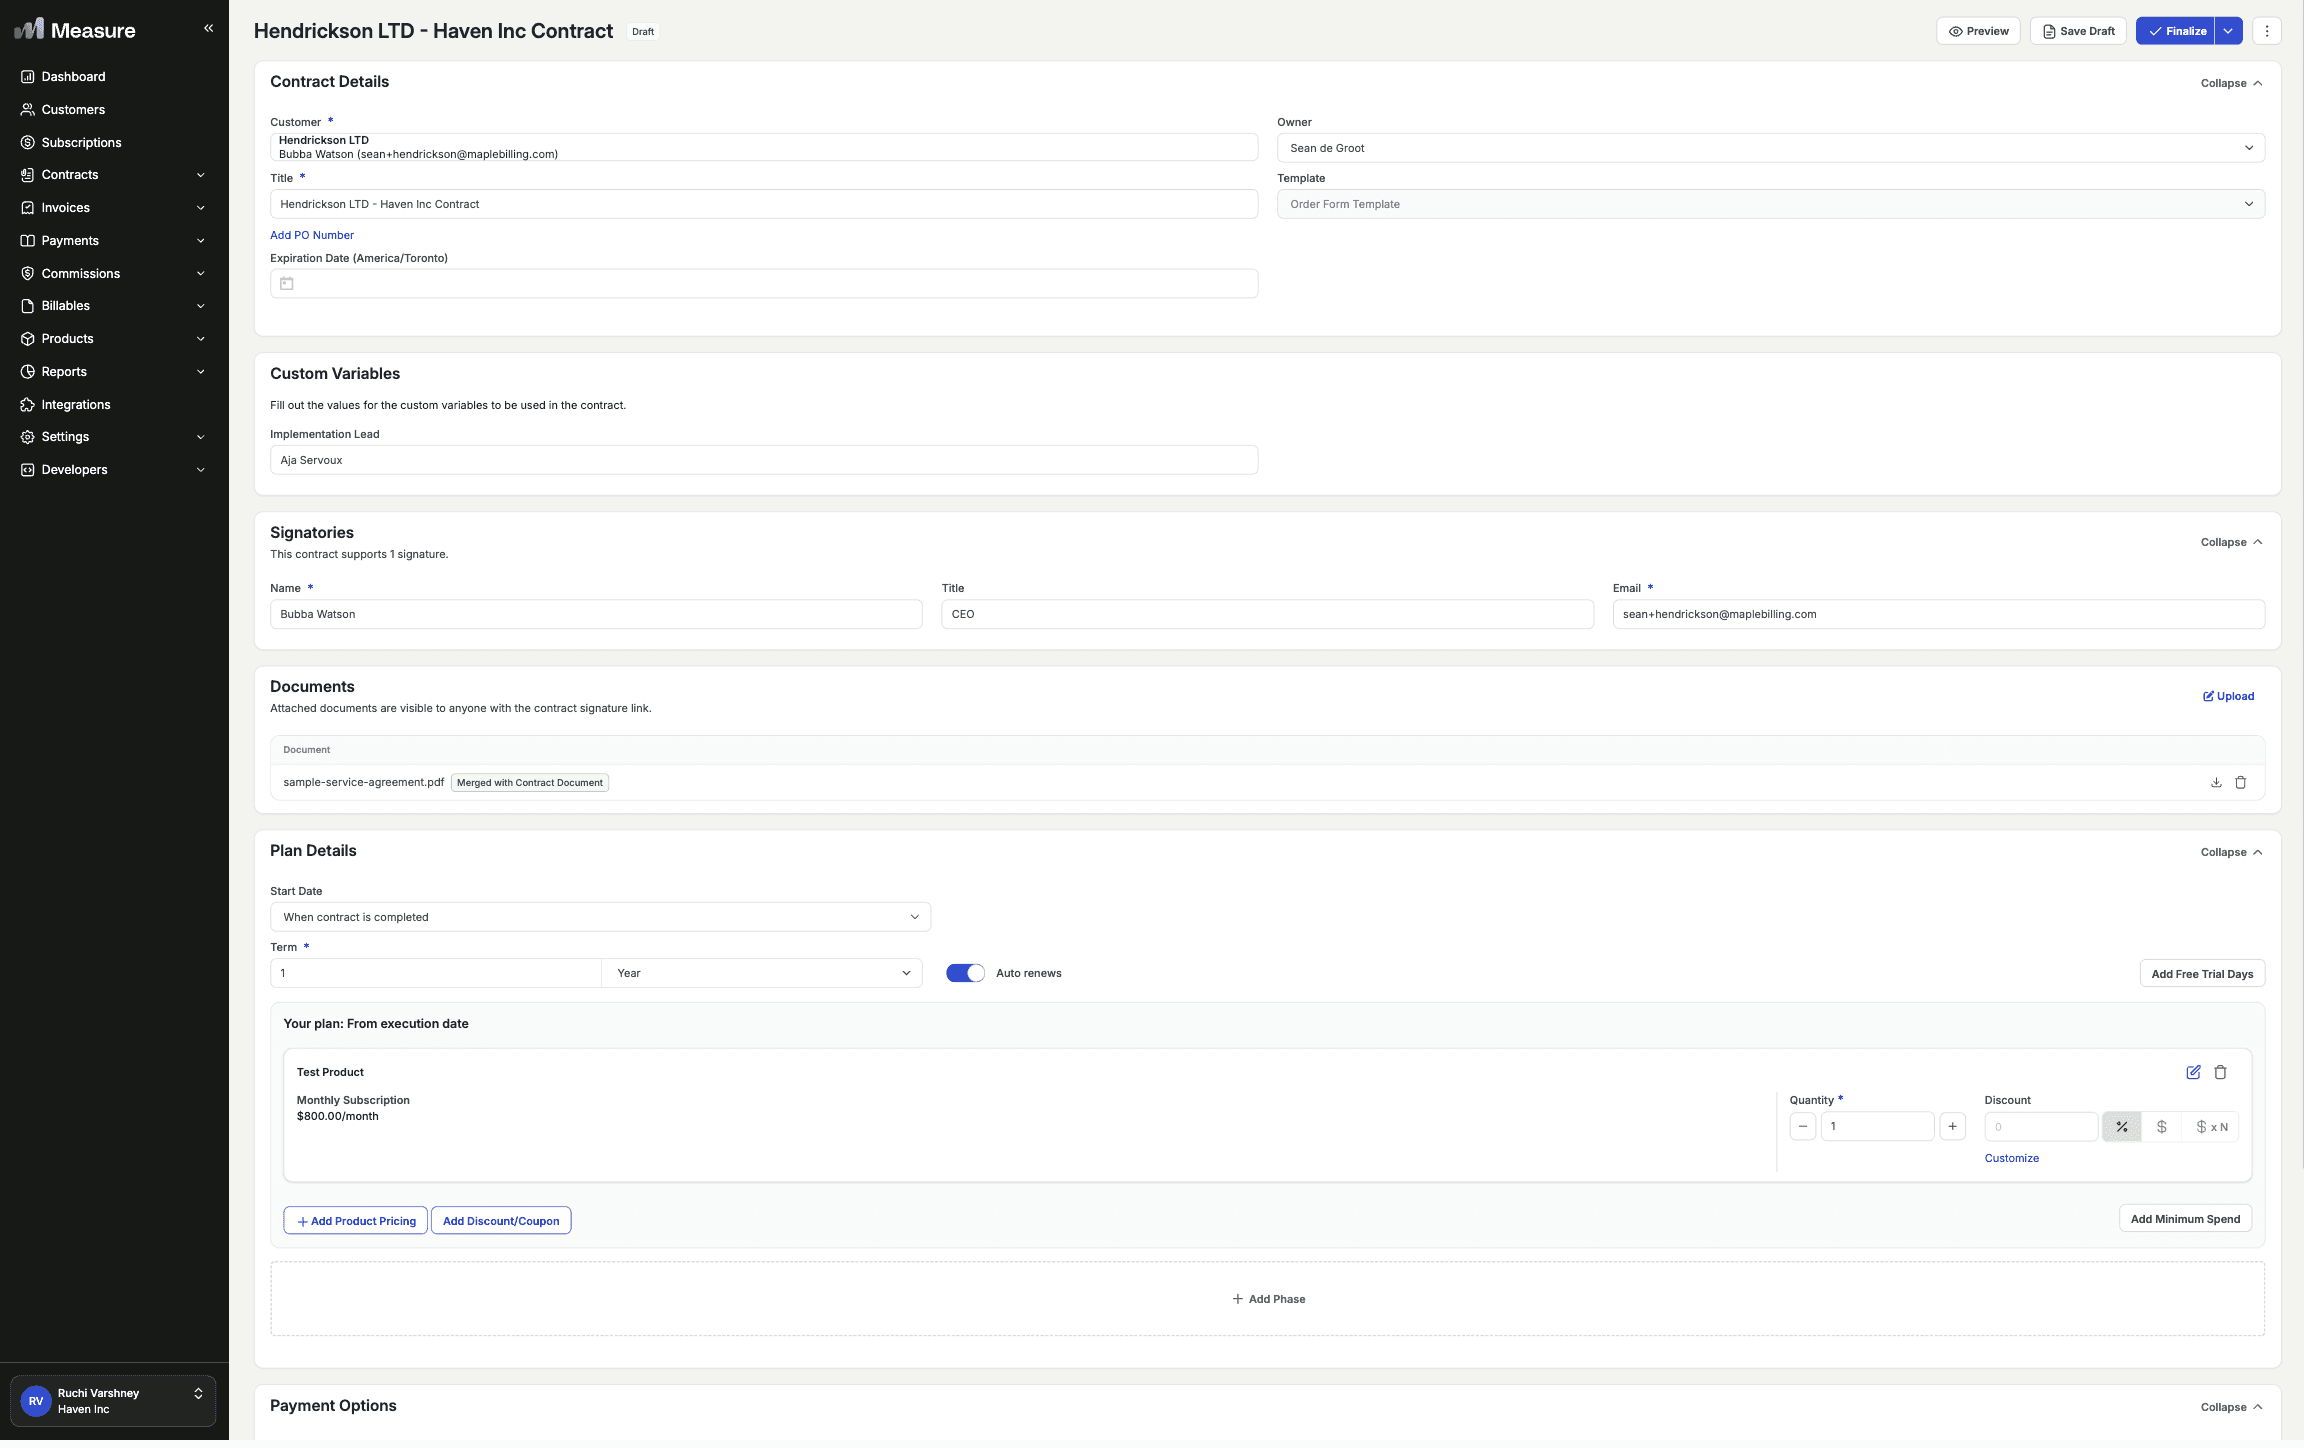Open the Owner dropdown
Viewport: 2304px width, 1448px height.
[1770, 148]
